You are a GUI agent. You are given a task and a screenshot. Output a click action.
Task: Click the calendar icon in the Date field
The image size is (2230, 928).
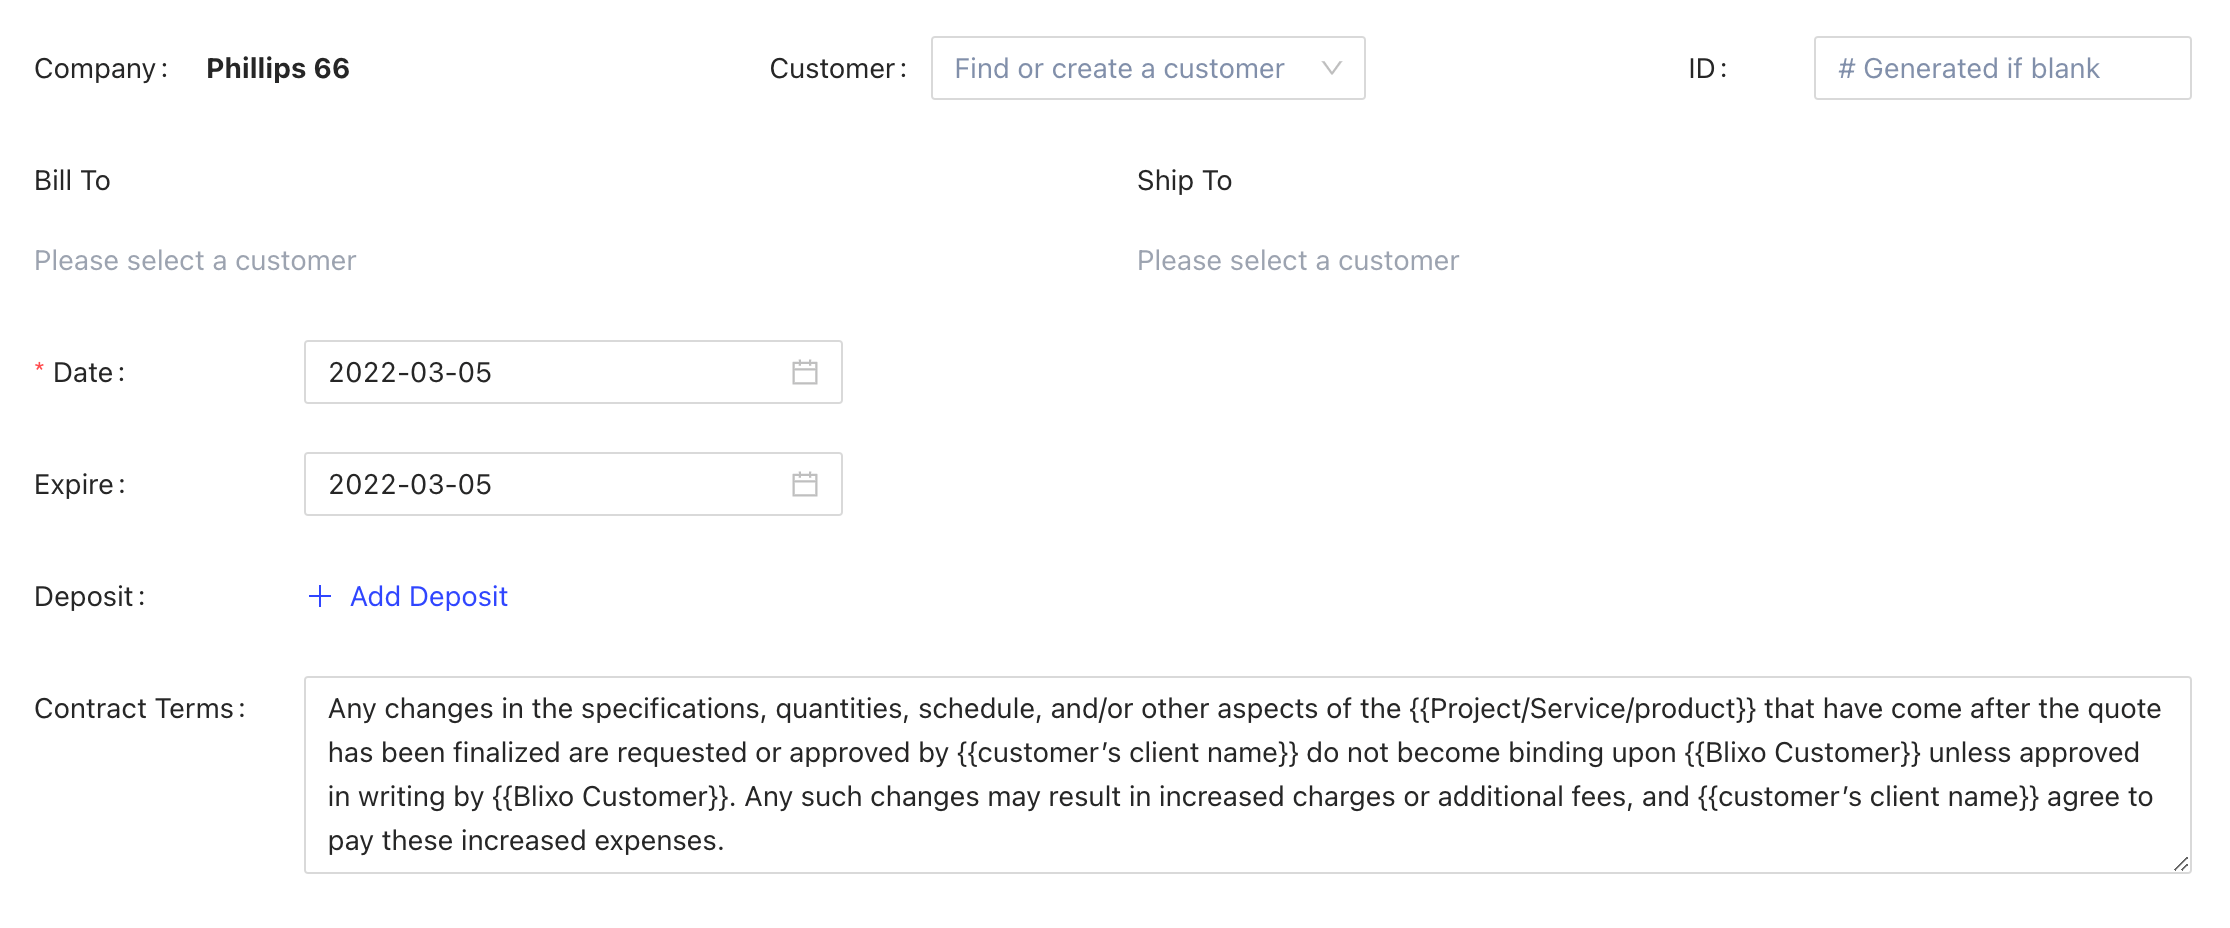click(x=805, y=373)
